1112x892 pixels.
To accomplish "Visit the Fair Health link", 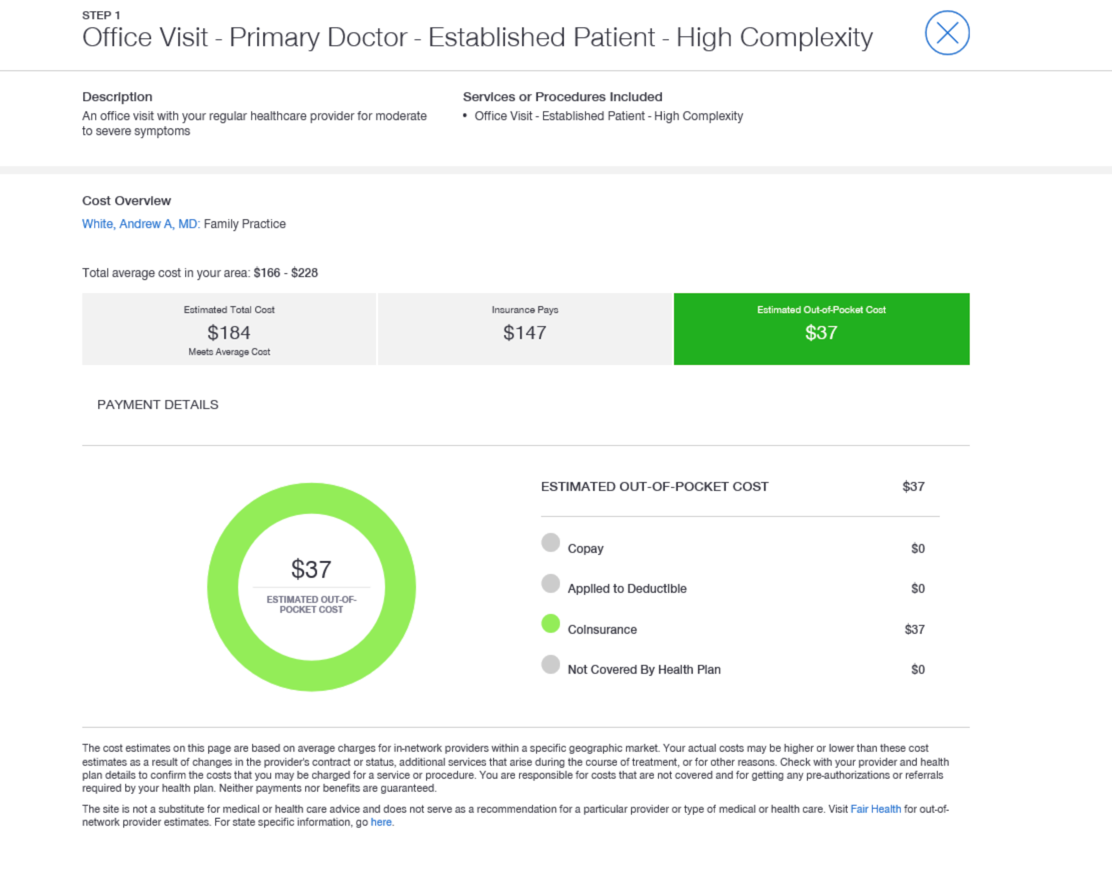I will coord(875,809).
